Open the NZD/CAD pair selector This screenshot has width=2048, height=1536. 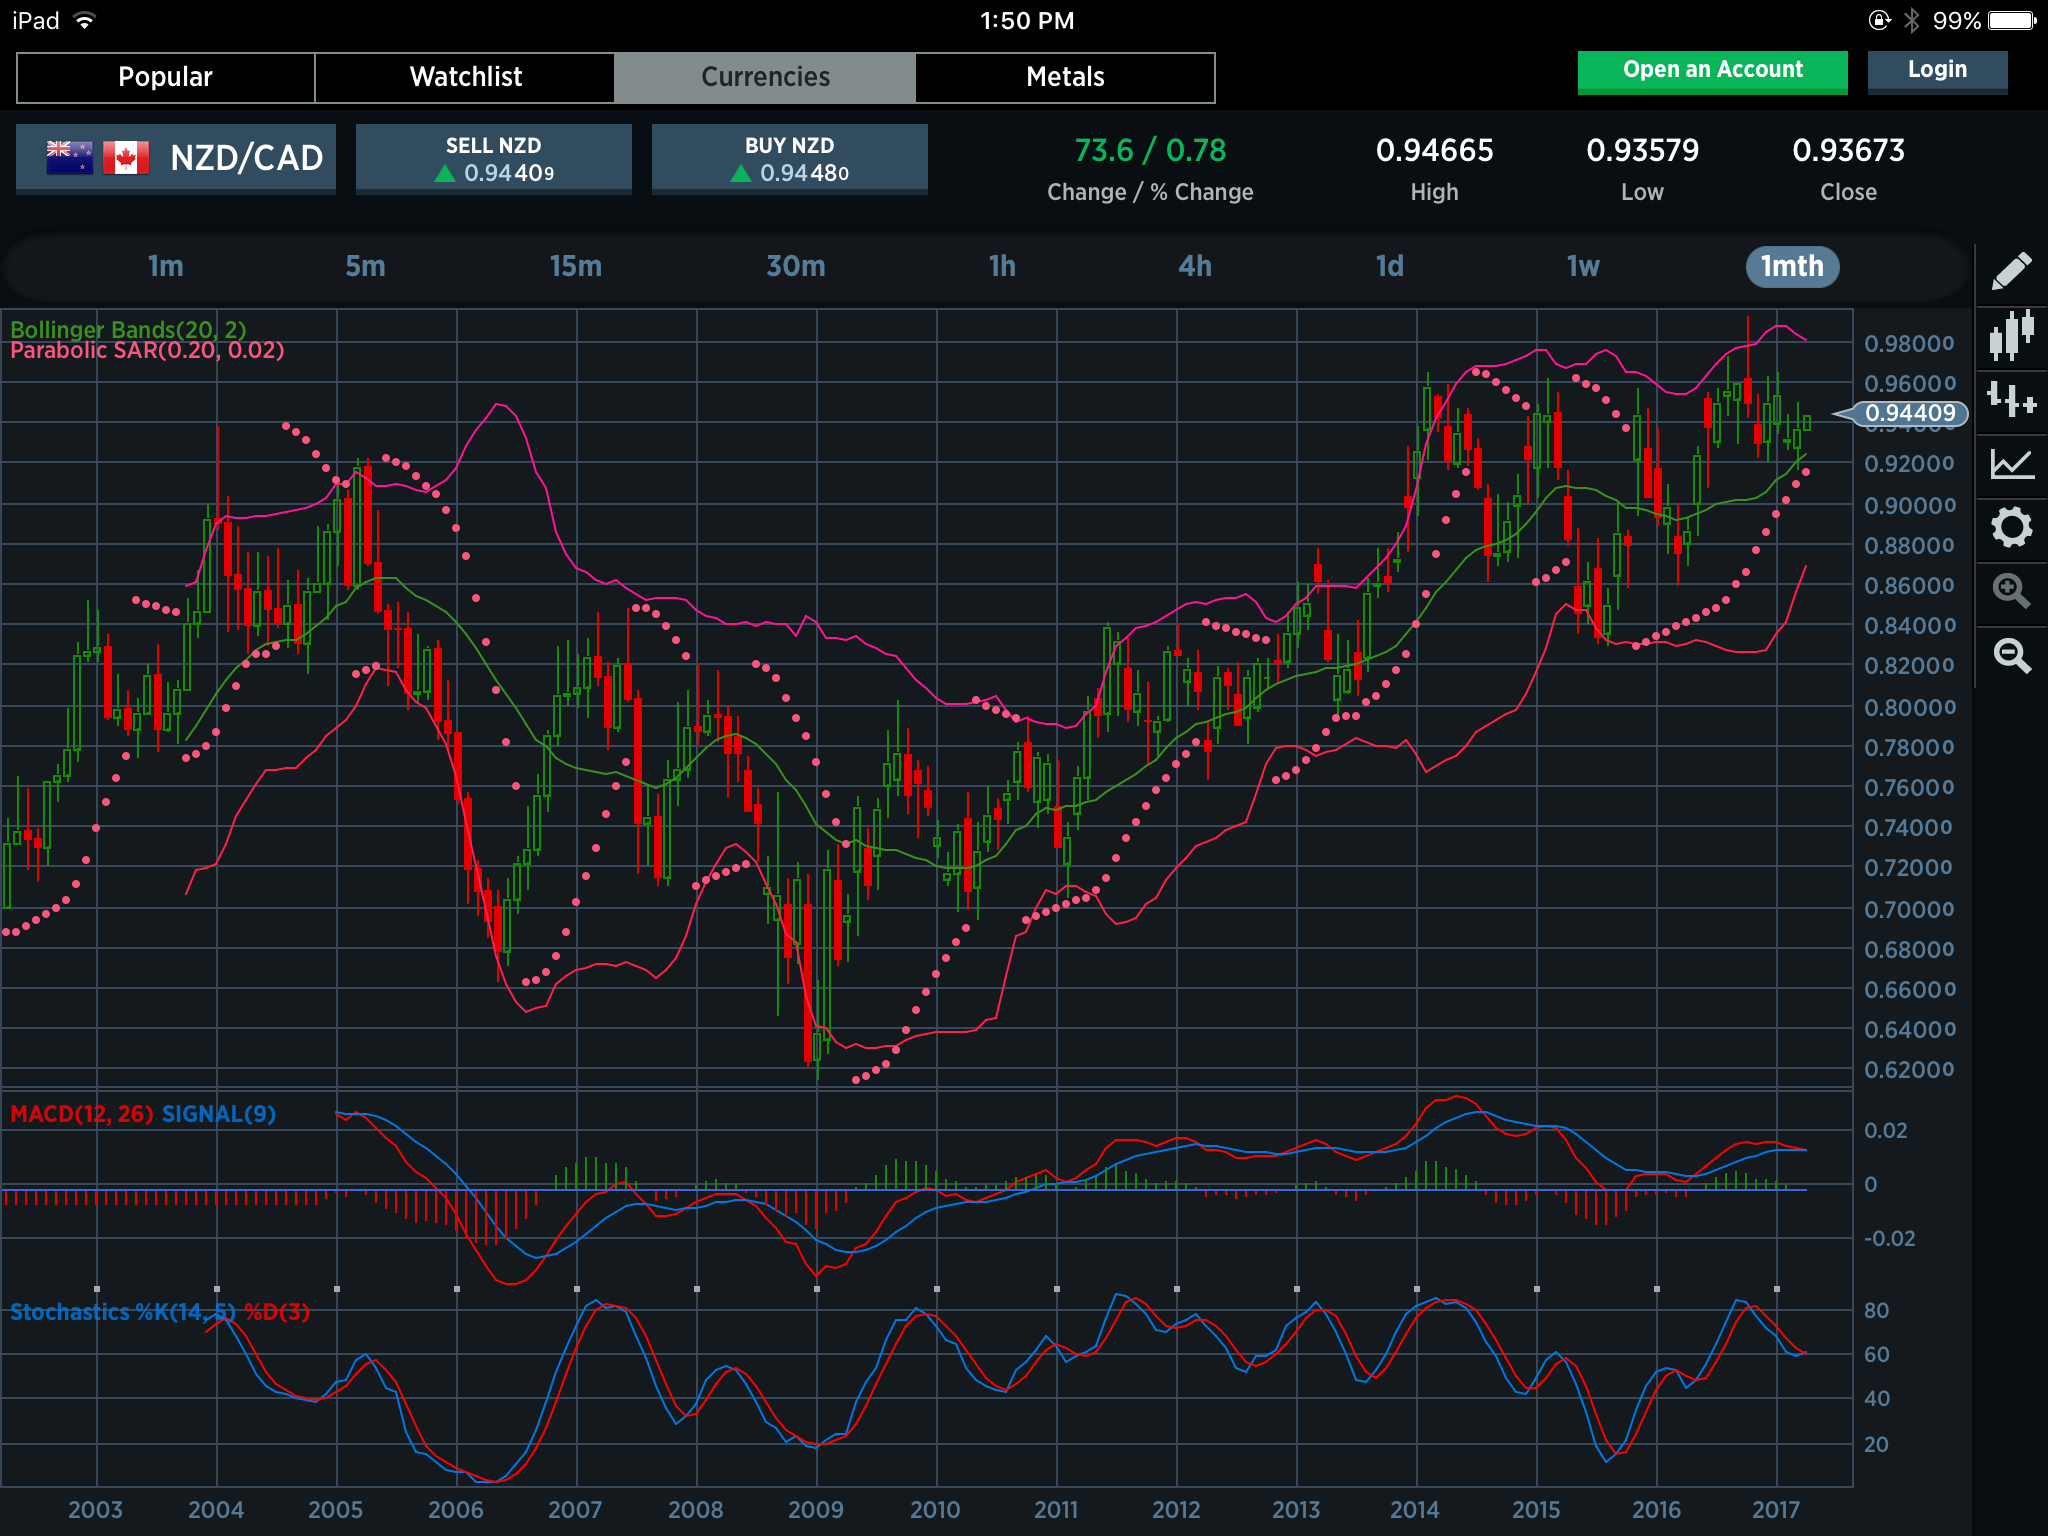[x=176, y=158]
